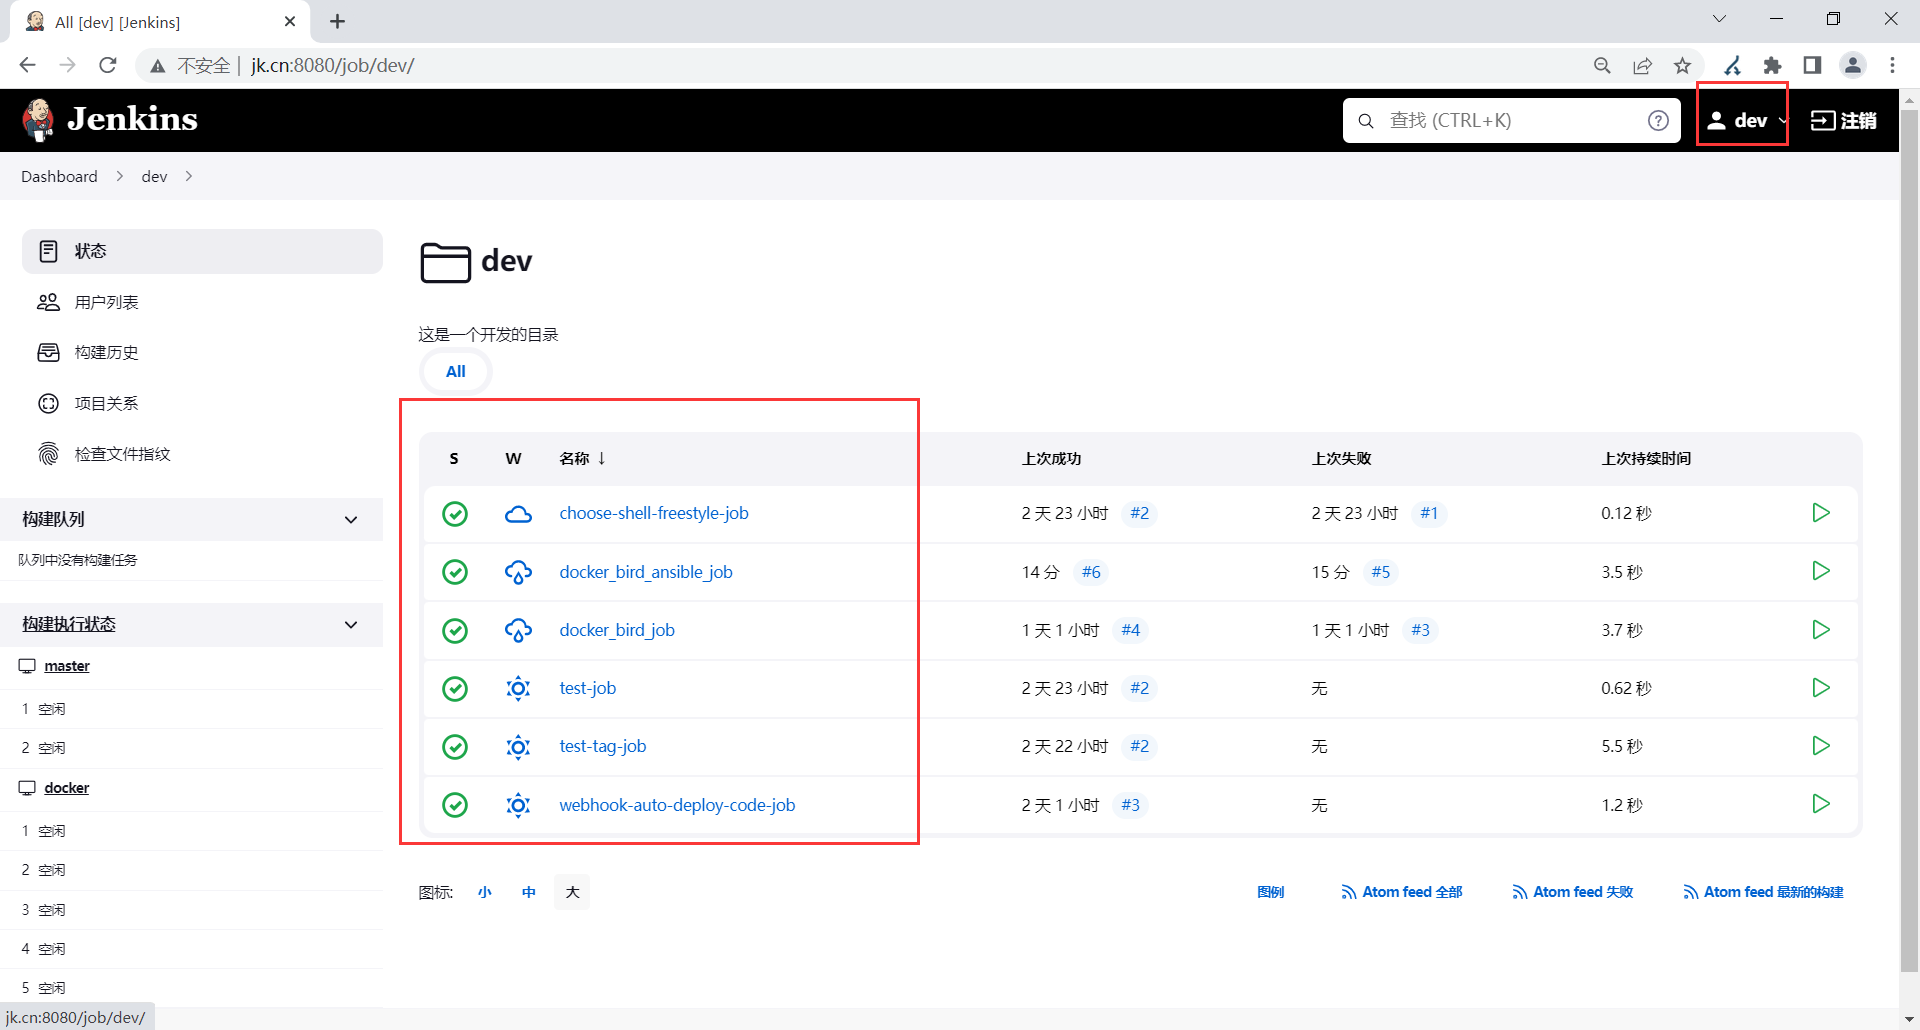Click weather icon of choose-shell-freestyle-job

[x=518, y=514]
